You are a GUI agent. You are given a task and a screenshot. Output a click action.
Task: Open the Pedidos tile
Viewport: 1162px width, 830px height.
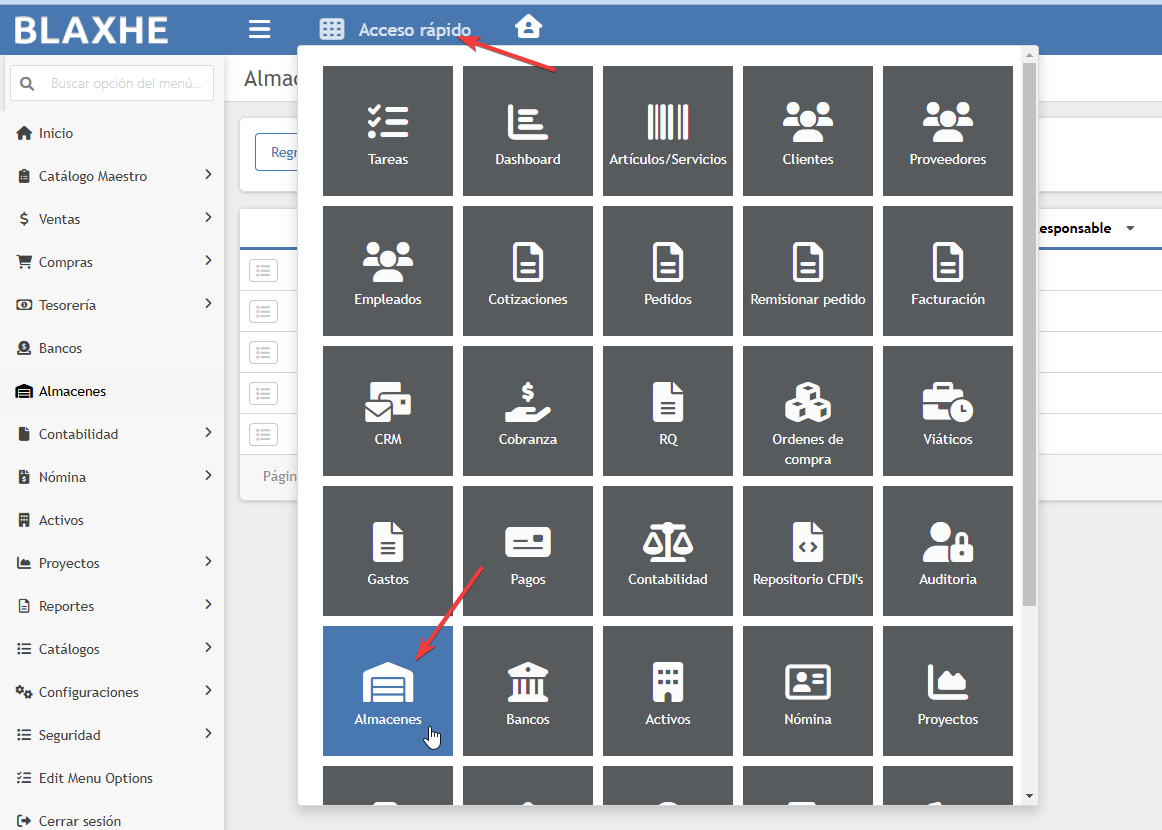[668, 271]
